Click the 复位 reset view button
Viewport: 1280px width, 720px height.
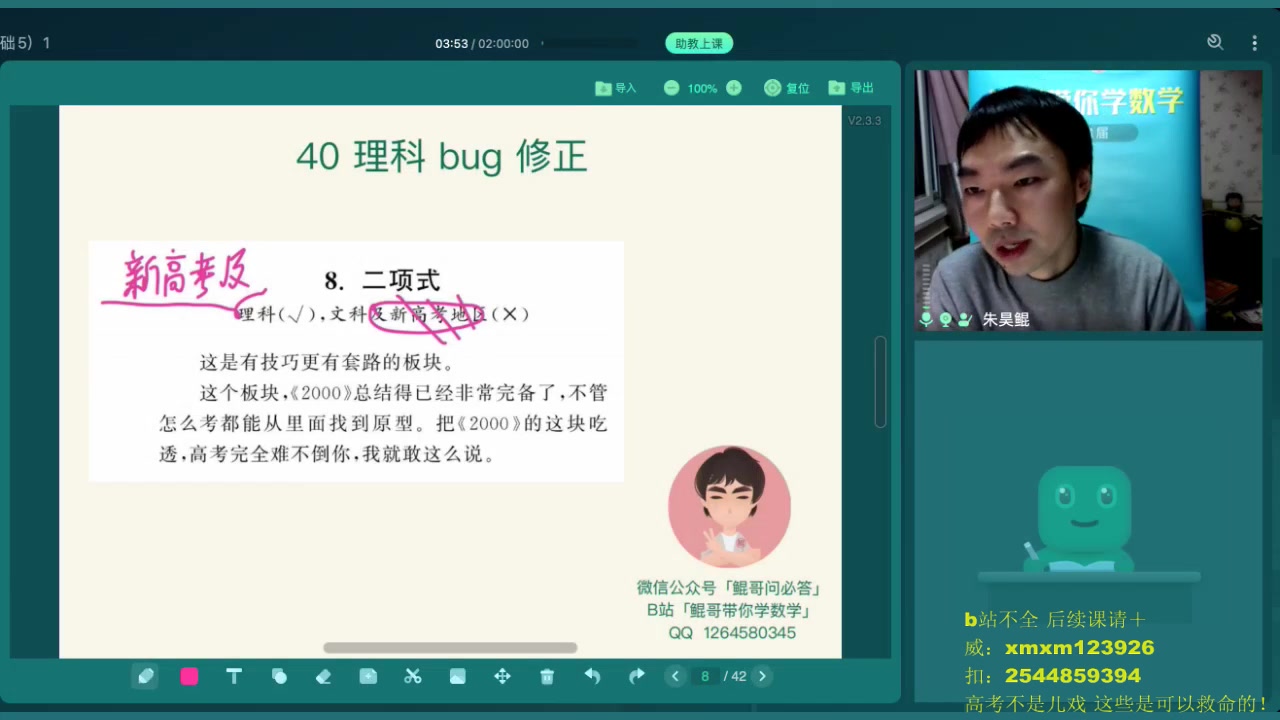(787, 88)
